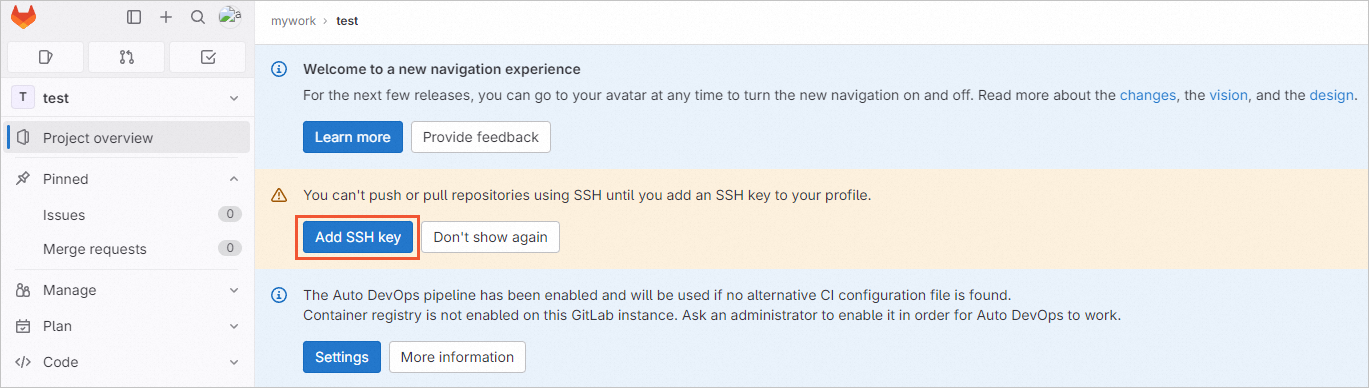Expand the test project dropdown chevron
This screenshot has height=388, width=1369.
coord(234,98)
